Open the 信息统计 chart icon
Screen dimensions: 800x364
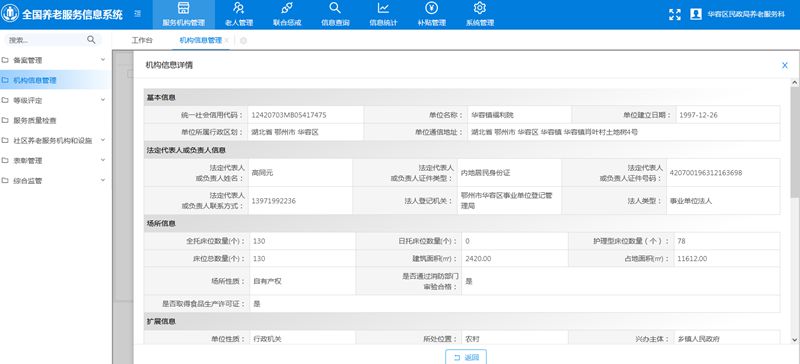tap(383, 8)
